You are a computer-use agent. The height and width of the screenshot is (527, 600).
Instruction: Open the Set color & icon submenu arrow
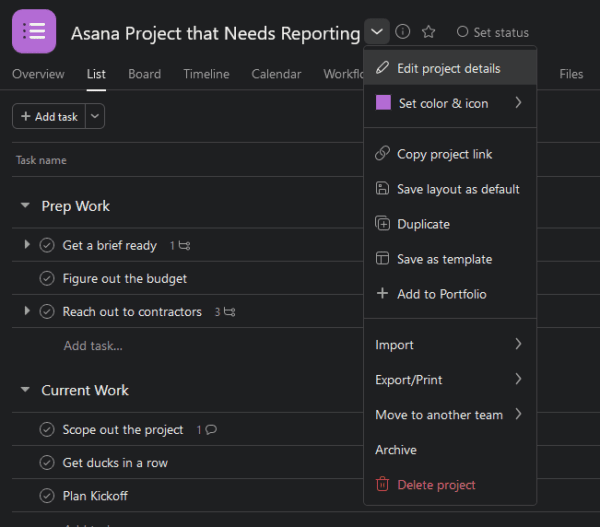click(x=518, y=103)
